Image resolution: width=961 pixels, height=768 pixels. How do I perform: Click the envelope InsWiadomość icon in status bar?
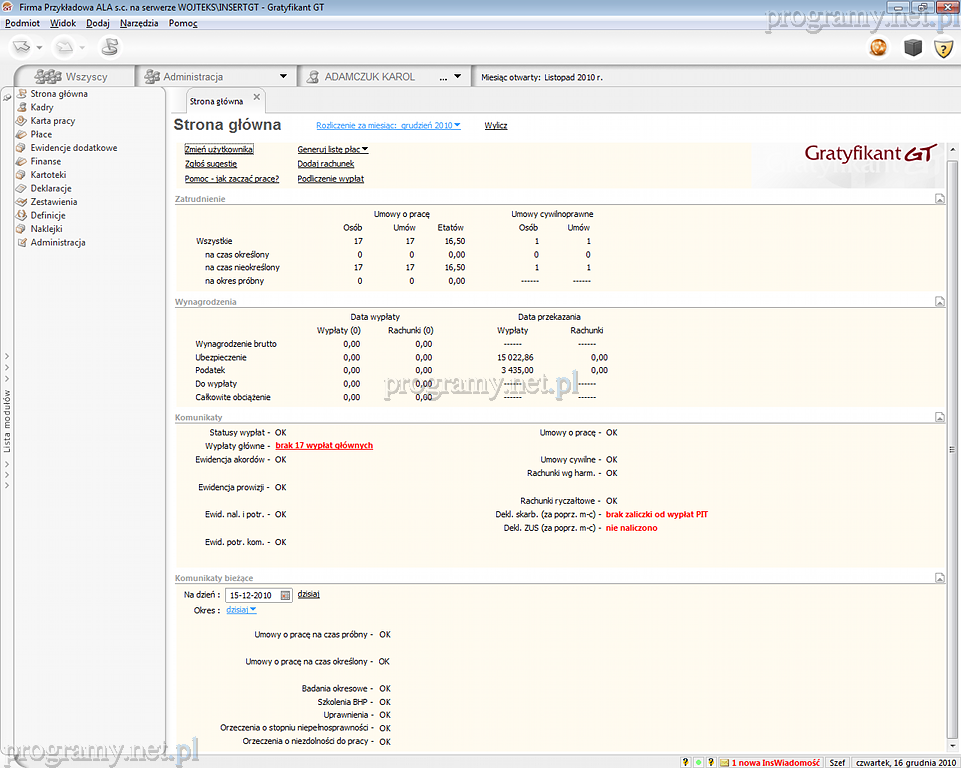pyautogui.click(x=724, y=762)
